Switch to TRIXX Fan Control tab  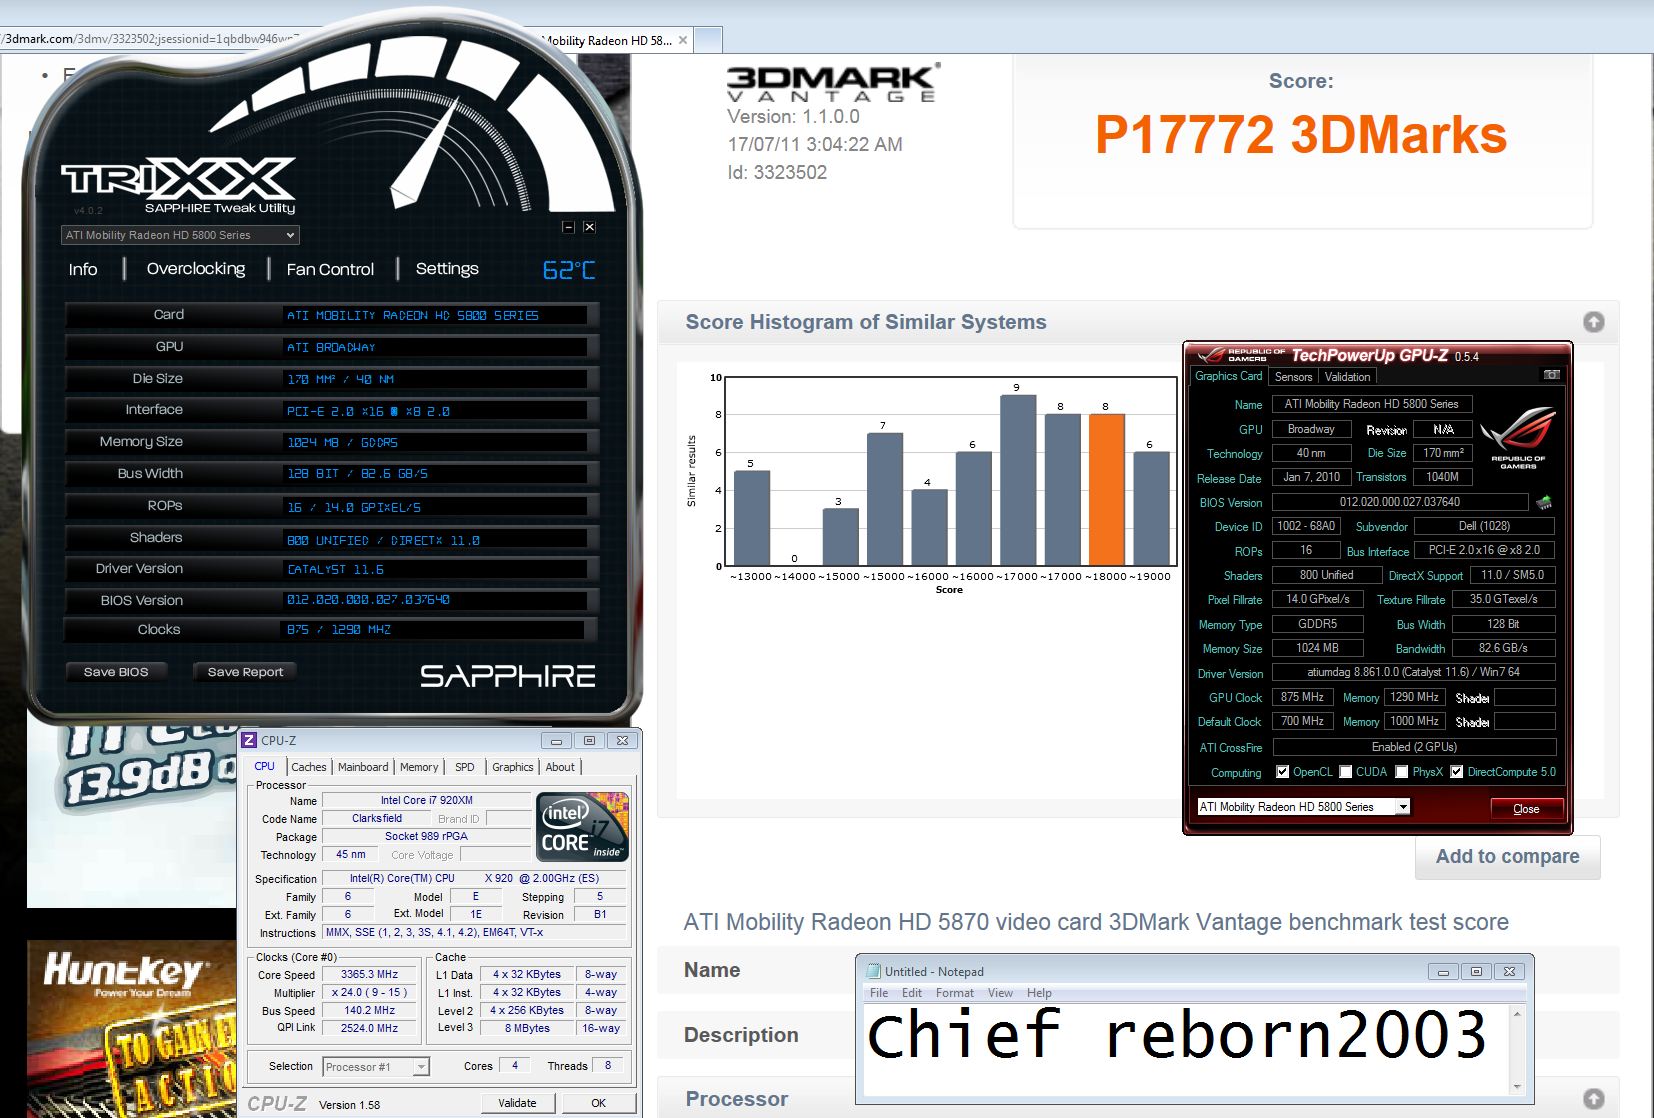[x=330, y=269]
